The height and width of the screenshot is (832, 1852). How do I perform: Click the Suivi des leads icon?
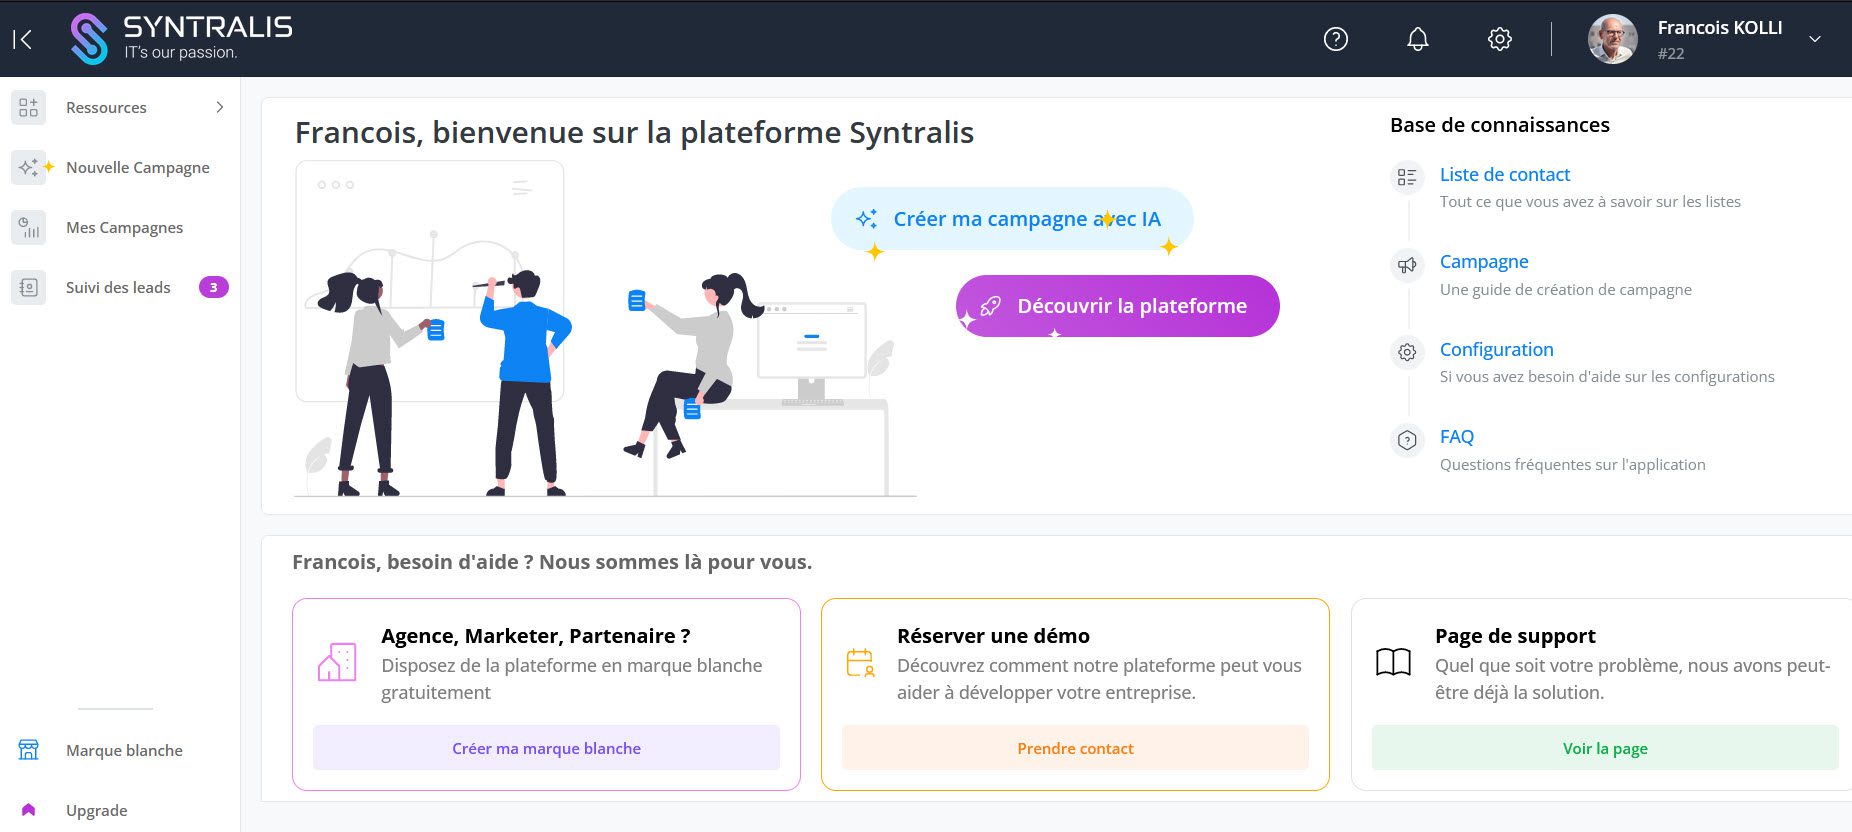(28, 287)
